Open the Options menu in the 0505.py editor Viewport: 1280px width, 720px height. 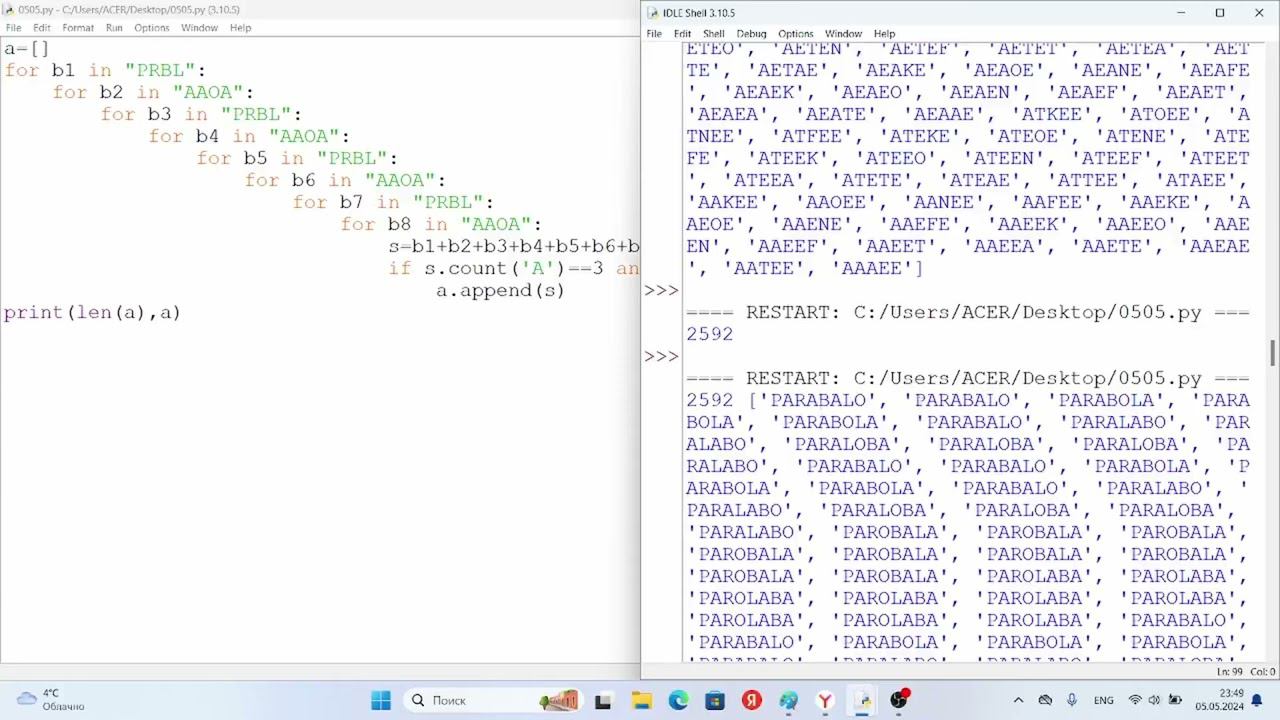point(152,28)
